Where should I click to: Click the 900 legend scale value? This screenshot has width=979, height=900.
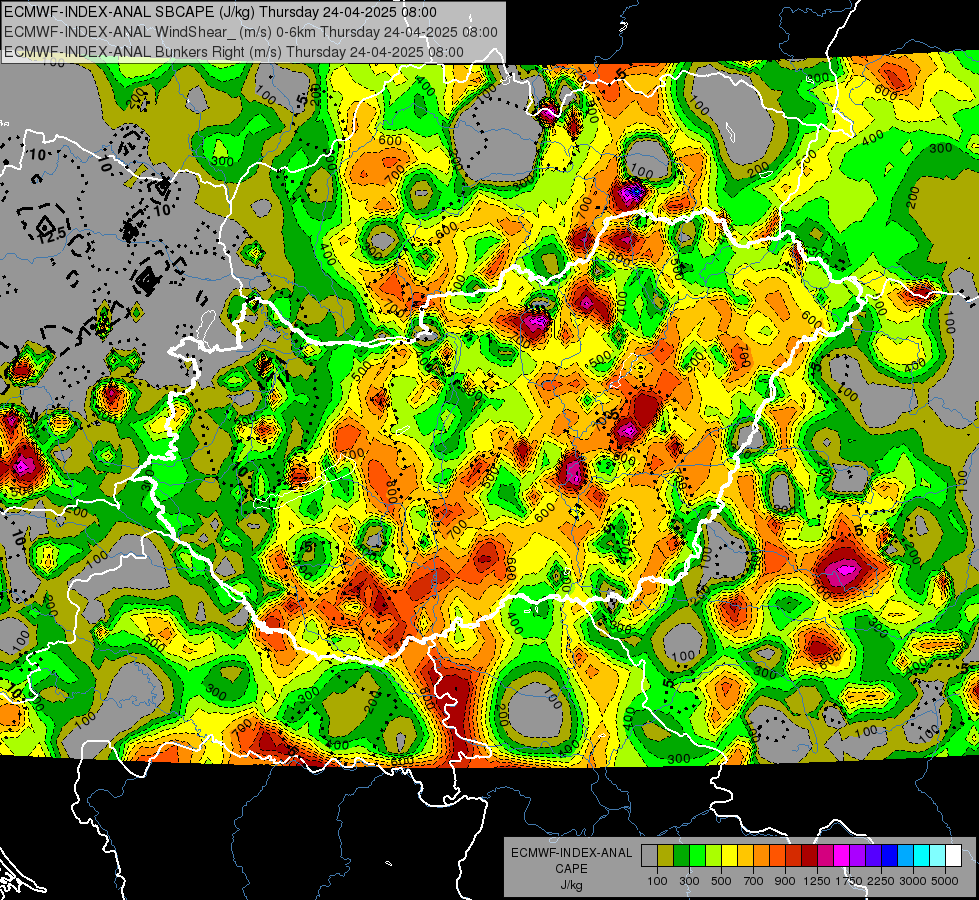(x=785, y=881)
